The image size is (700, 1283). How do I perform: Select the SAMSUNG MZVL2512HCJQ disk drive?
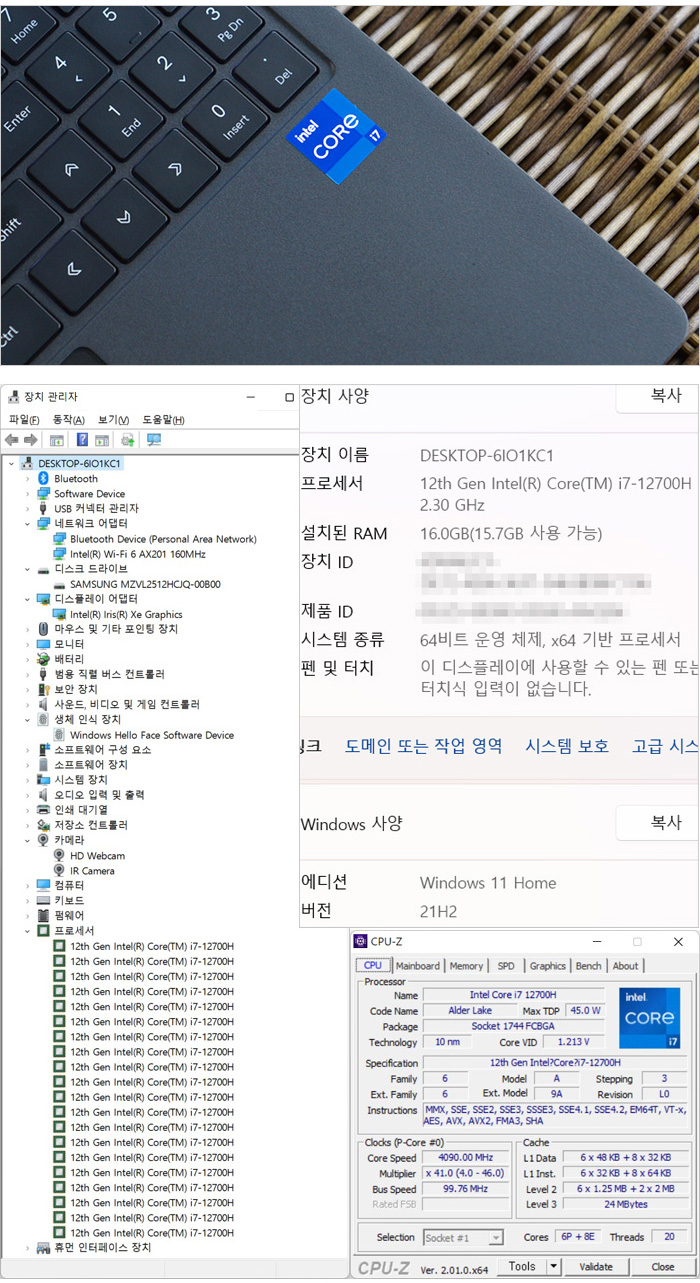tap(145, 584)
